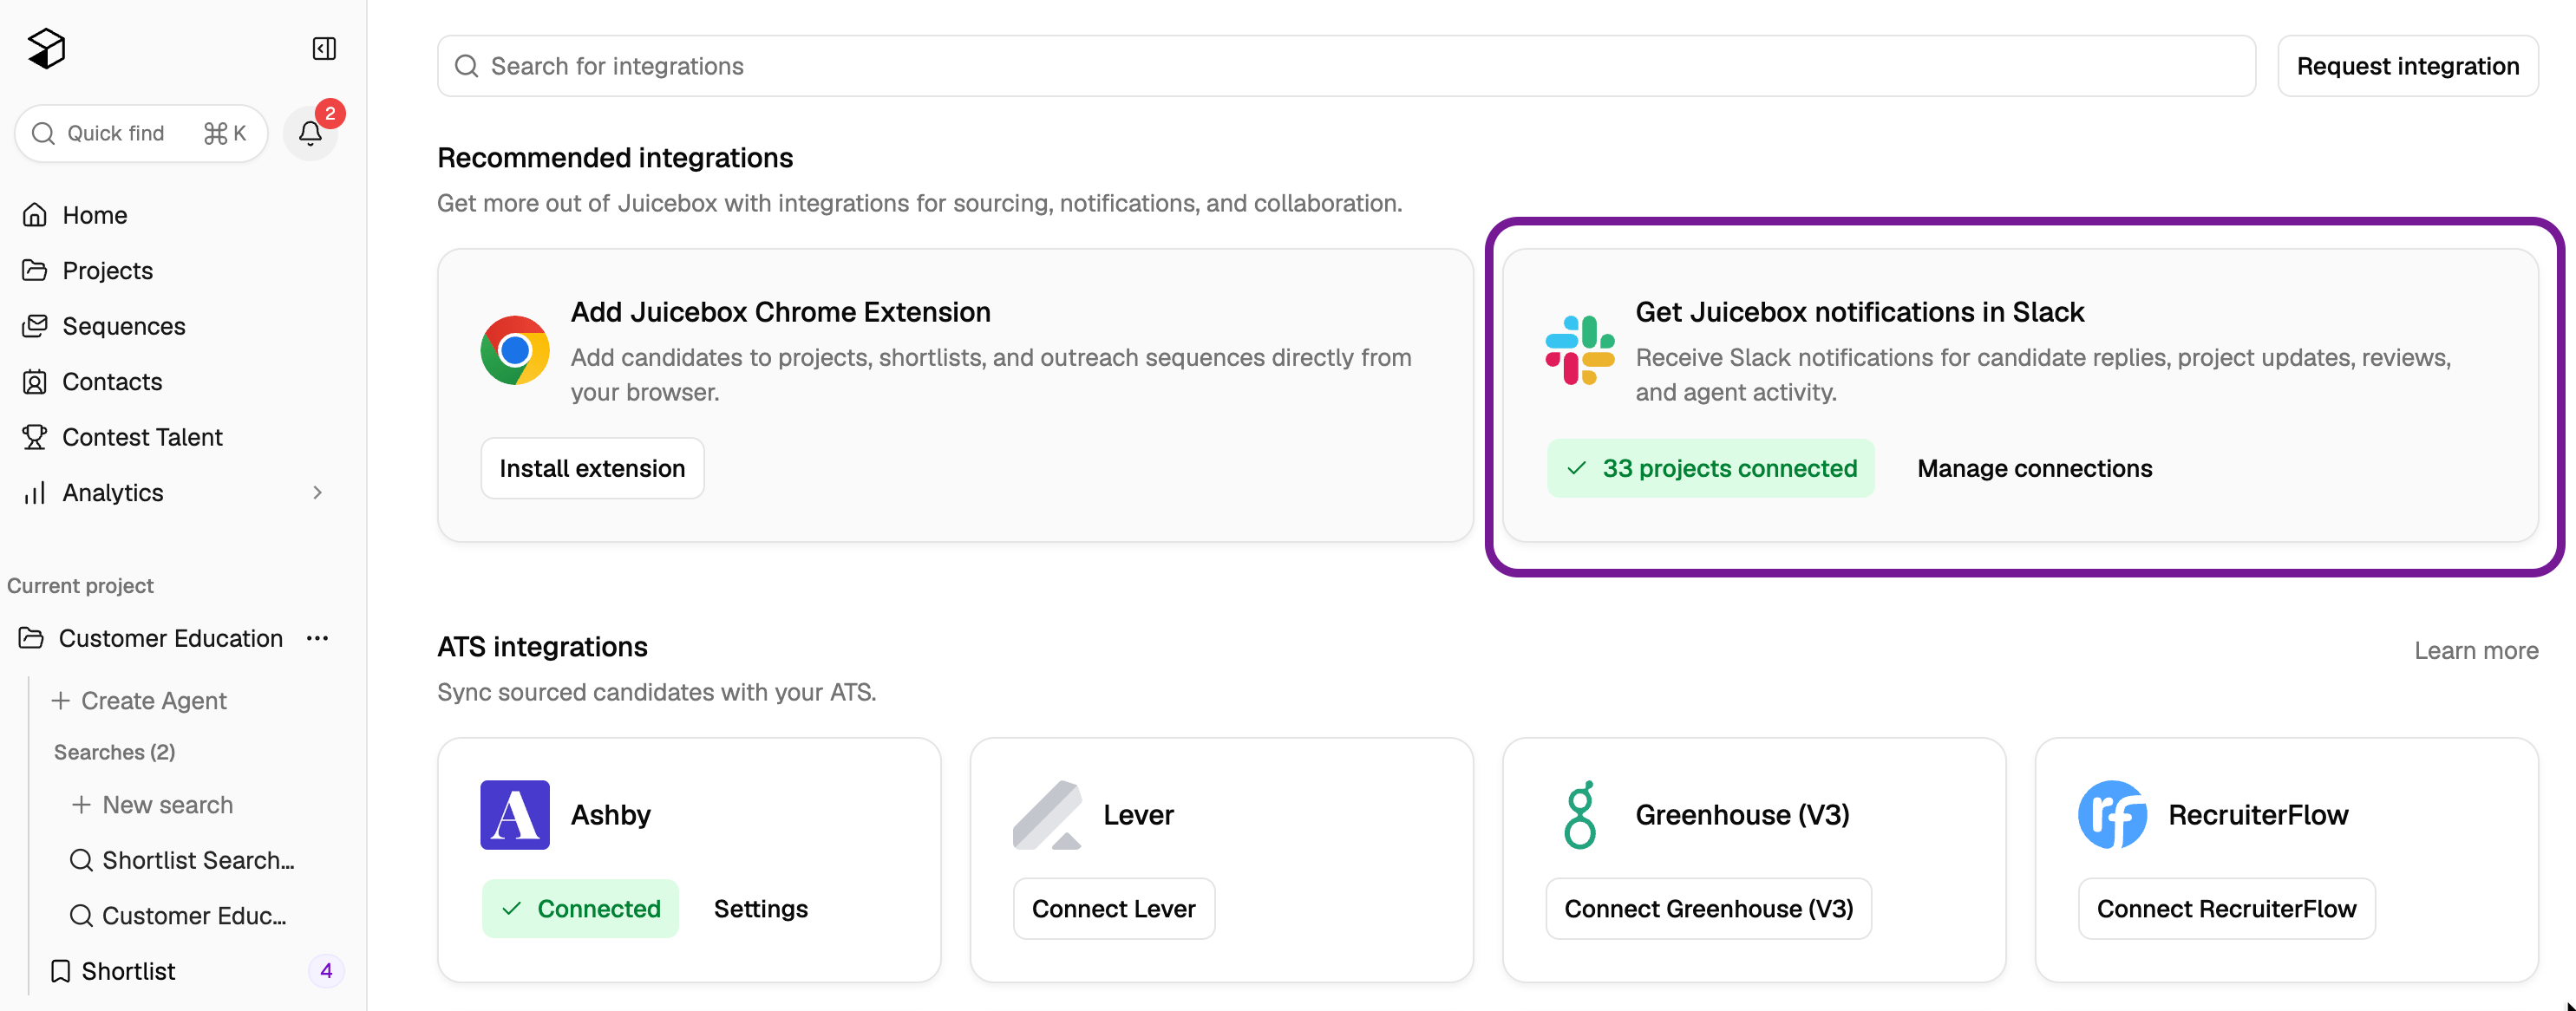2576x1011 pixels.
Task: Click the Juicebox logo icon
Action: 46,48
